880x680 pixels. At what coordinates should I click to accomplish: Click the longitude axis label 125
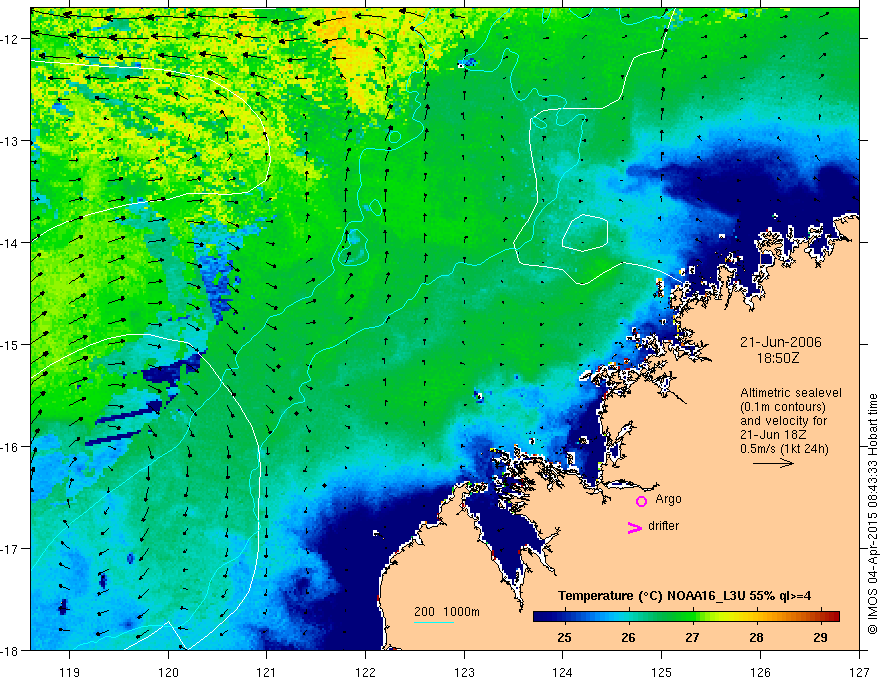(x=662, y=672)
